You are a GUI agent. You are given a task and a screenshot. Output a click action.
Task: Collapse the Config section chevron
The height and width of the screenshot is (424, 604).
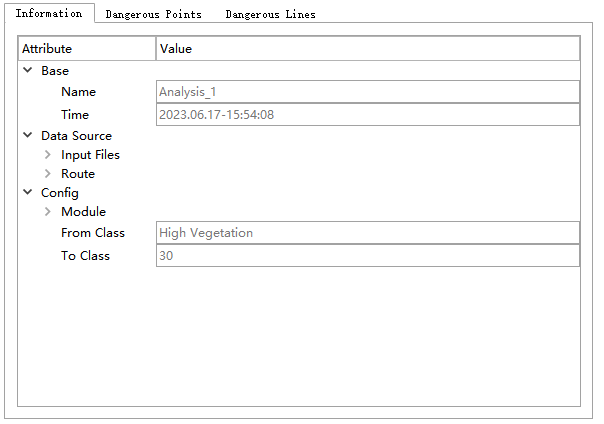click(x=28, y=192)
